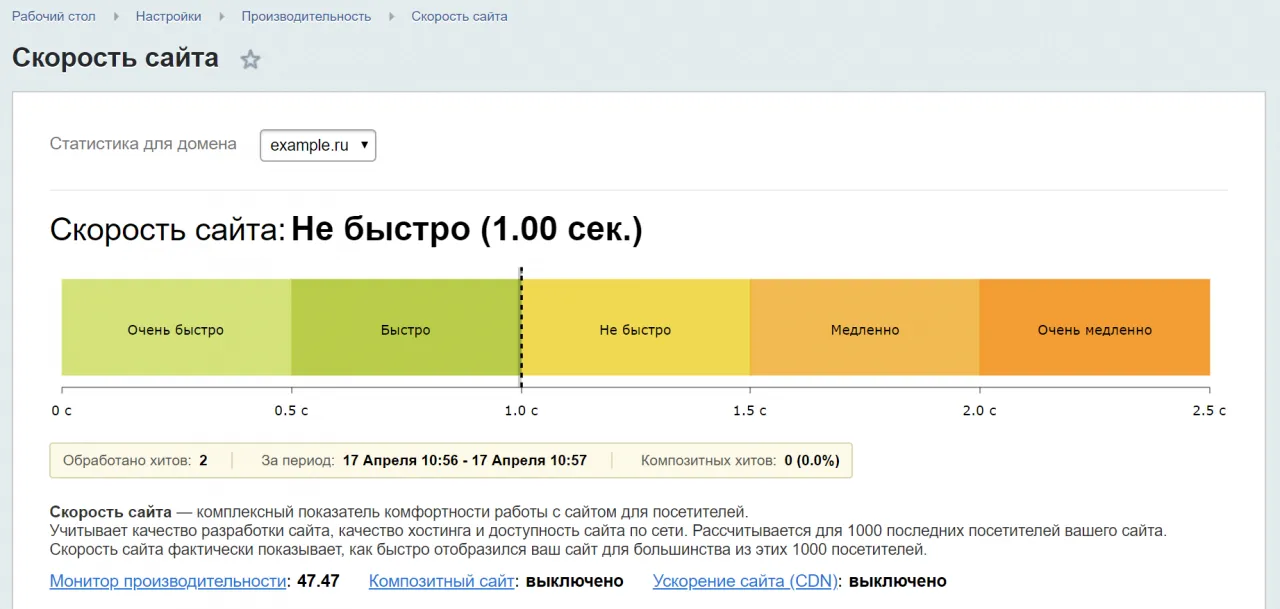1280x609 pixels.
Task: Add page to favorites with star icon
Action: tap(250, 60)
